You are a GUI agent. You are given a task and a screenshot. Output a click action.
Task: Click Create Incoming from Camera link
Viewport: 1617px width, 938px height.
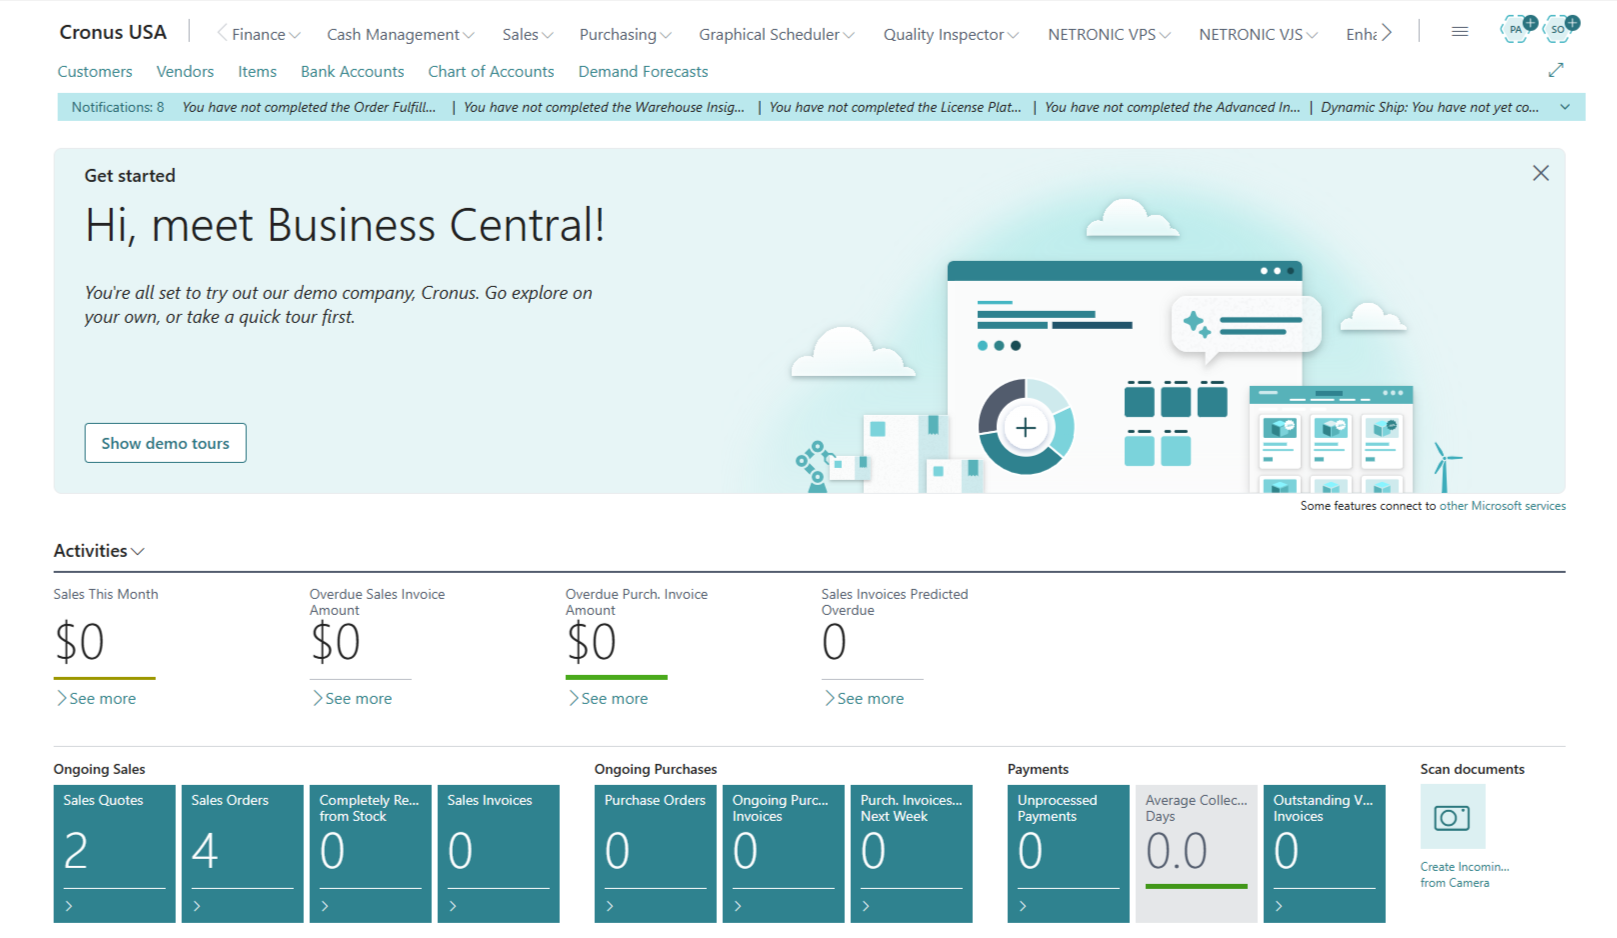1464,874
